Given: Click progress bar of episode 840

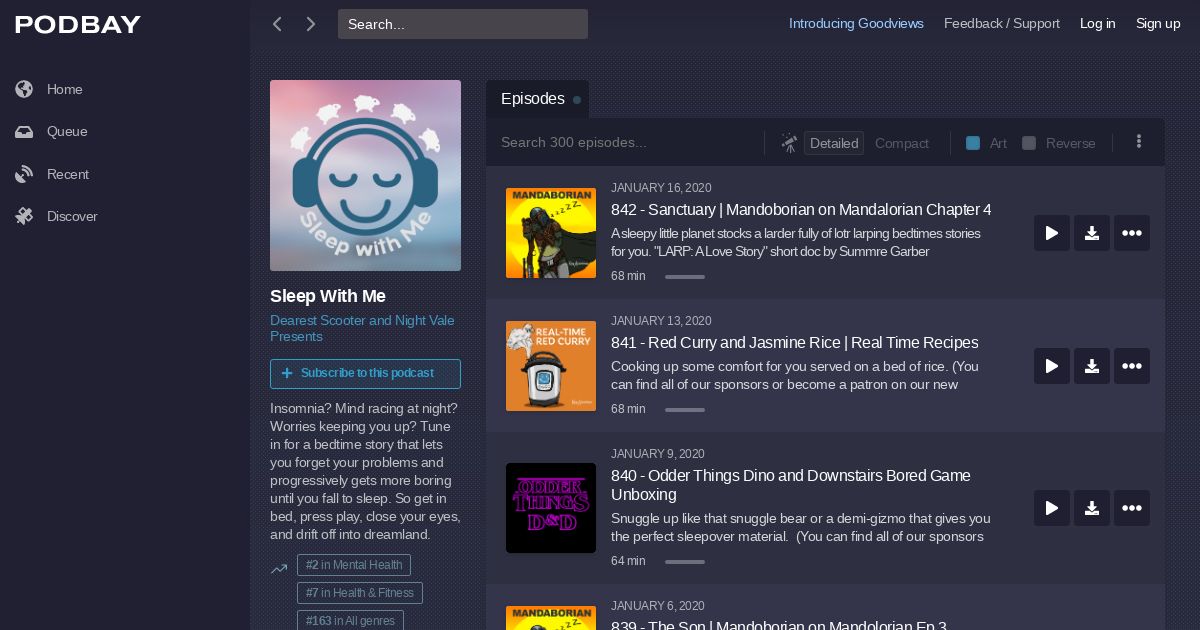Looking at the screenshot, I should click(685, 562).
